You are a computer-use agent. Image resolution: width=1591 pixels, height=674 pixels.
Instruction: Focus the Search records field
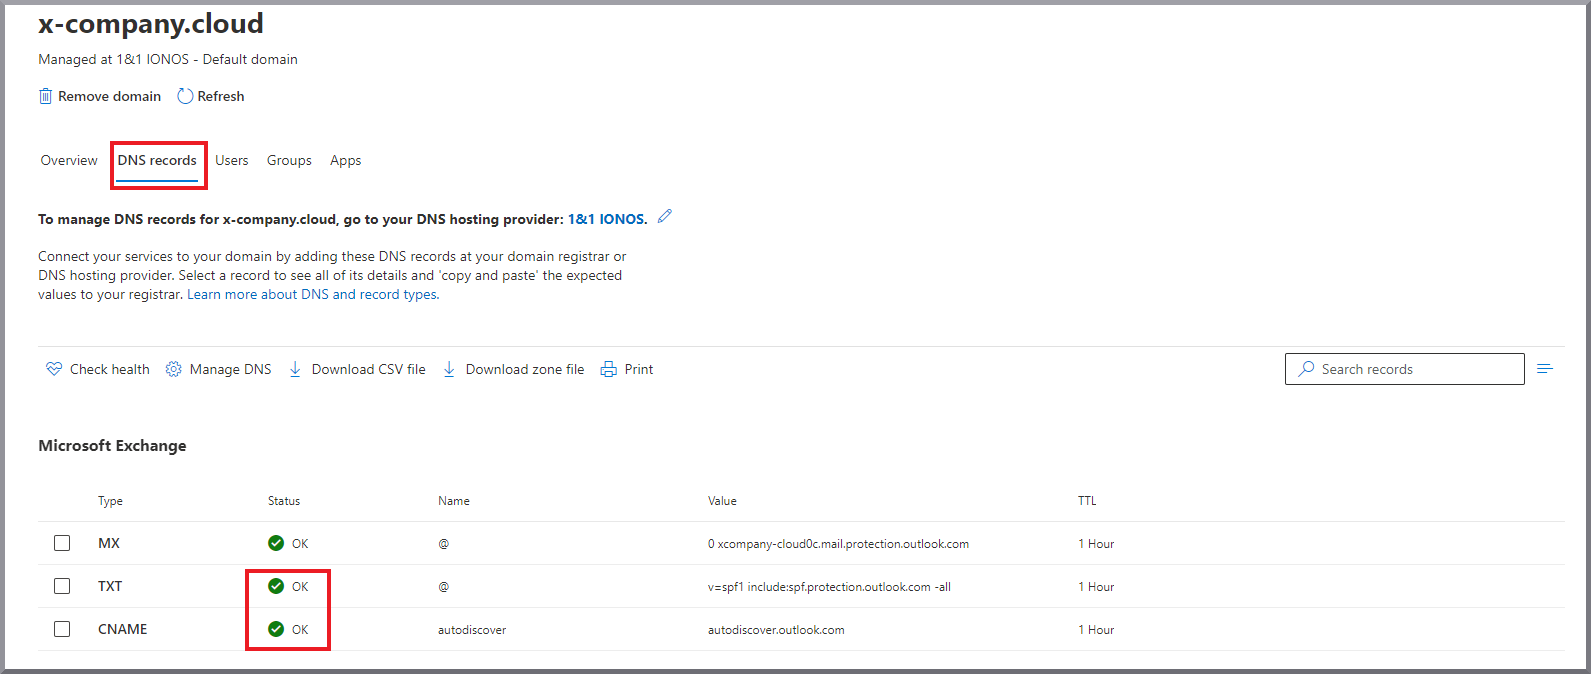(1405, 369)
